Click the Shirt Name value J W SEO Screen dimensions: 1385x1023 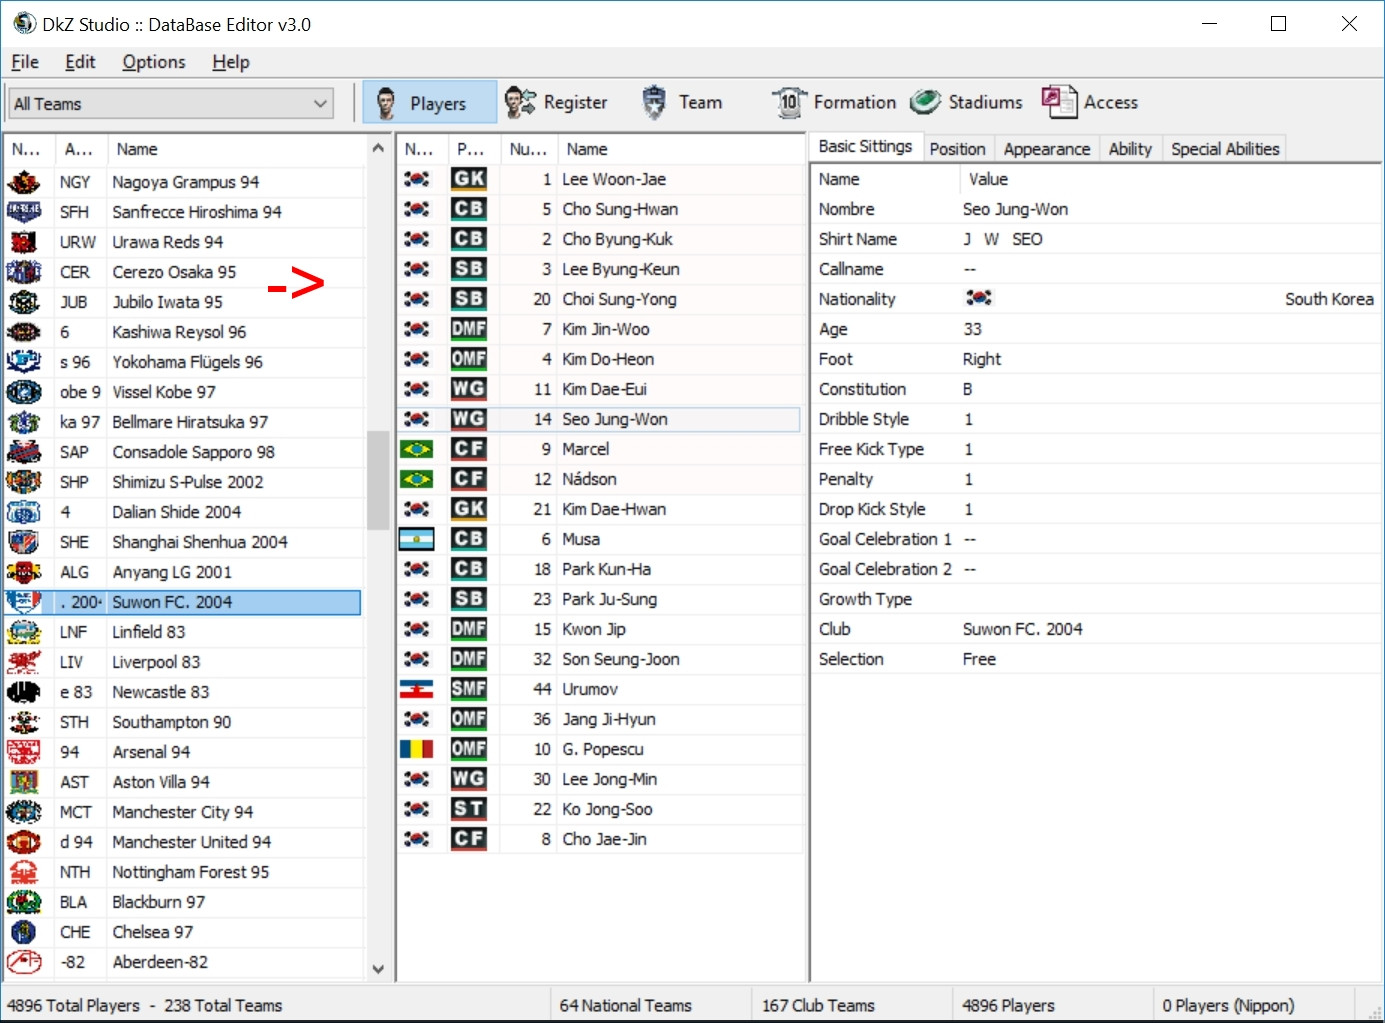click(x=1002, y=239)
